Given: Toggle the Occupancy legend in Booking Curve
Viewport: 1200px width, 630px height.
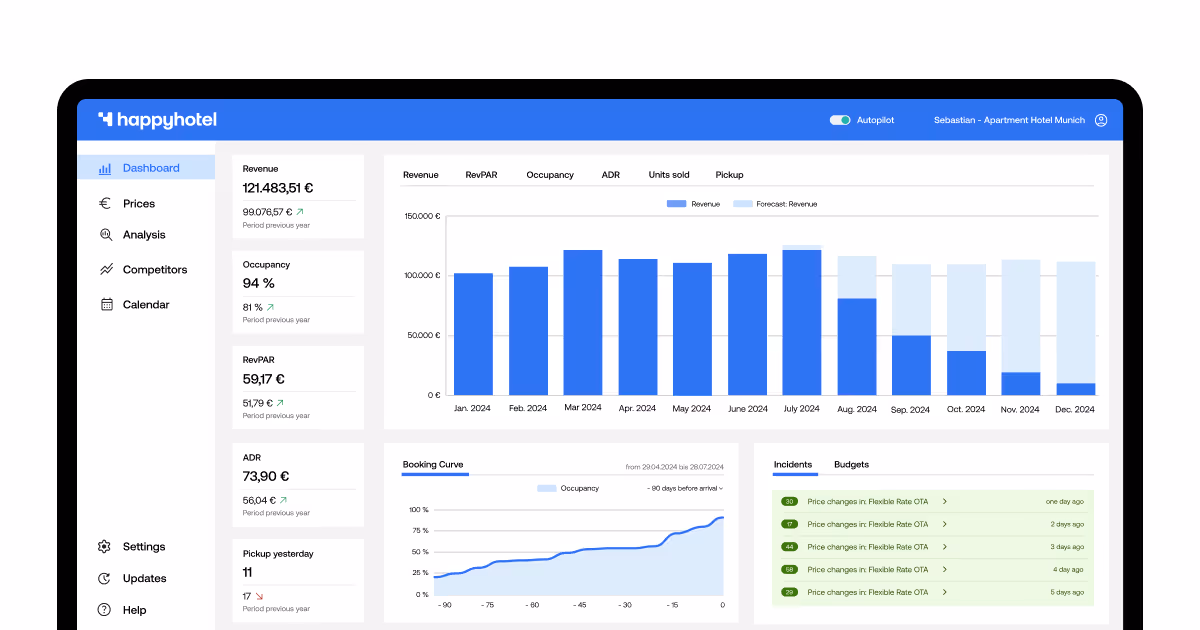Looking at the screenshot, I should pos(568,488).
